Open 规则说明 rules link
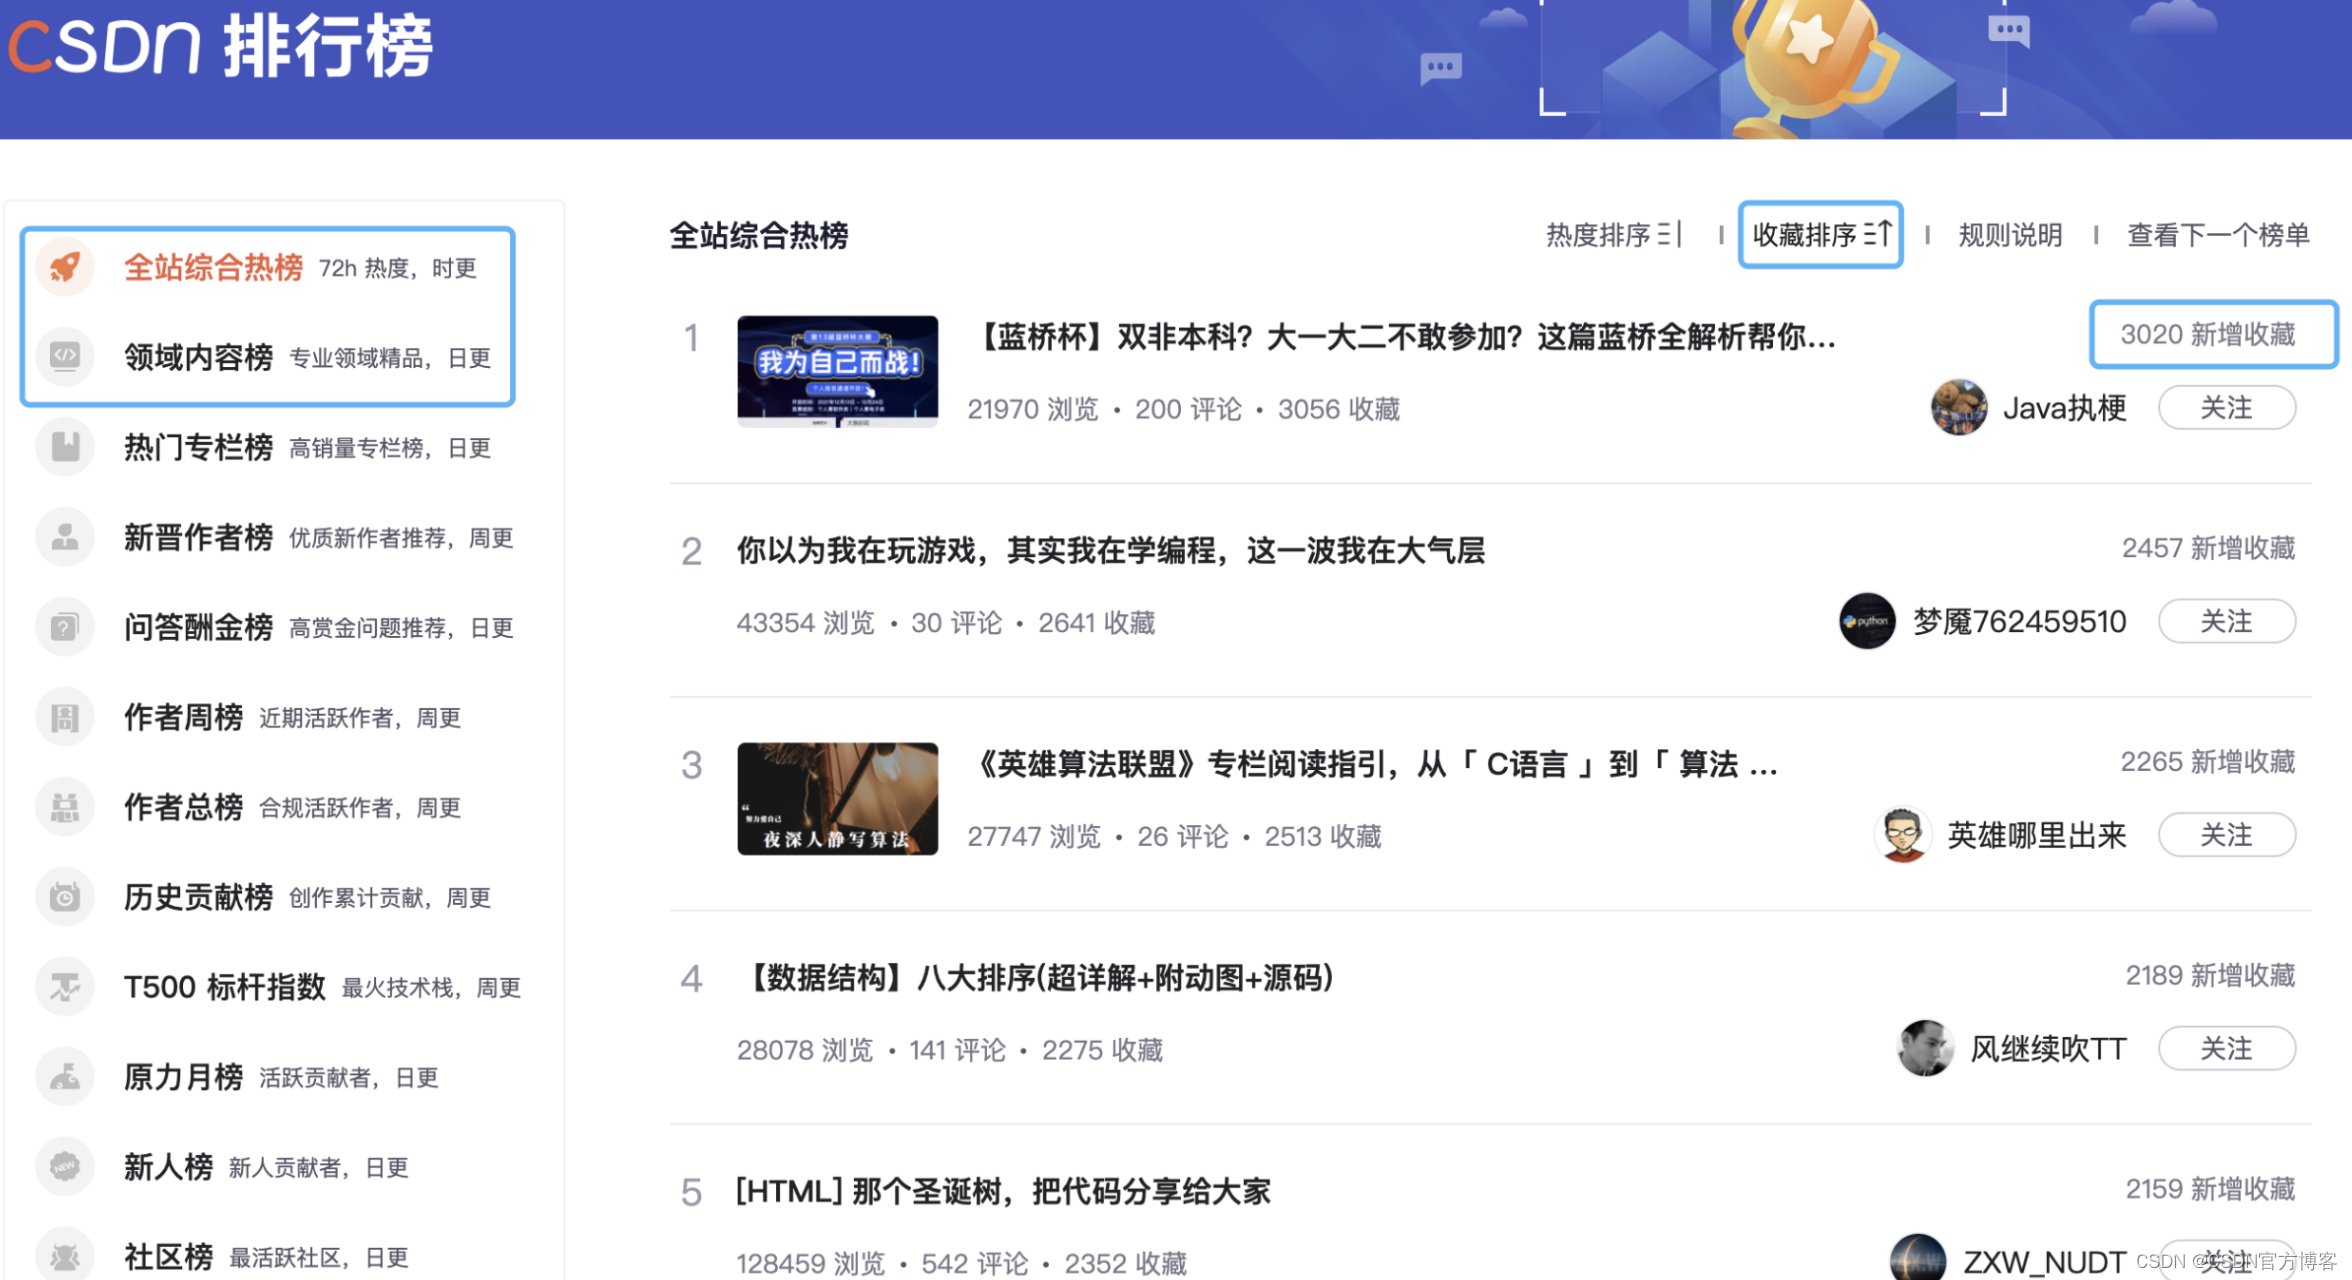The height and width of the screenshot is (1280, 2352). click(2009, 235)
